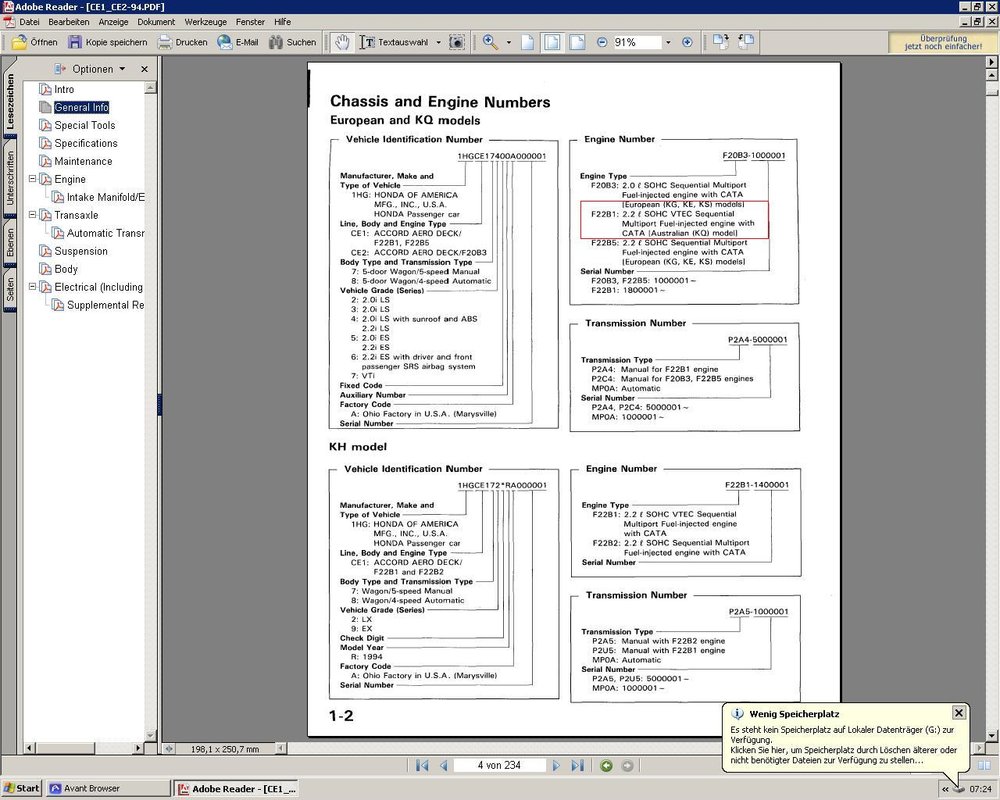
Task: Rotate page counterclockwise icon
Action: (746, 42)
